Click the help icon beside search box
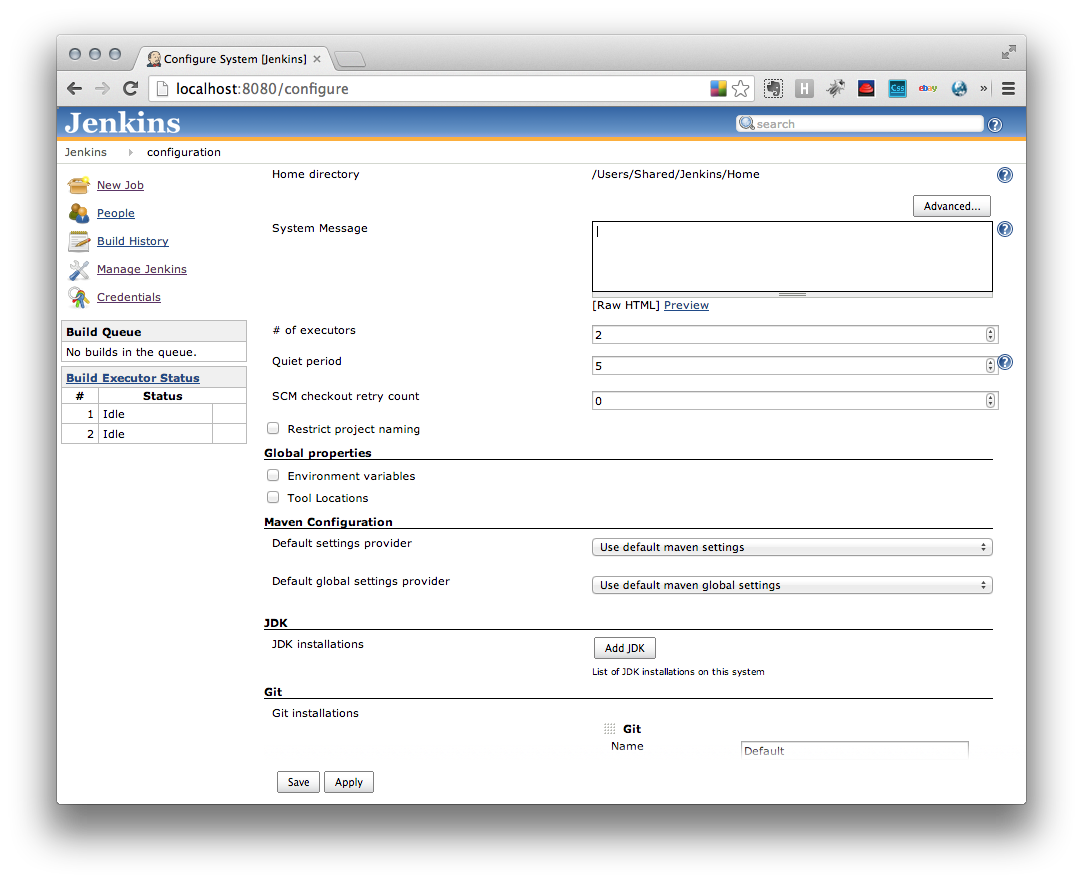This screenshot has width=1083, height=883. tap(995, 125)
